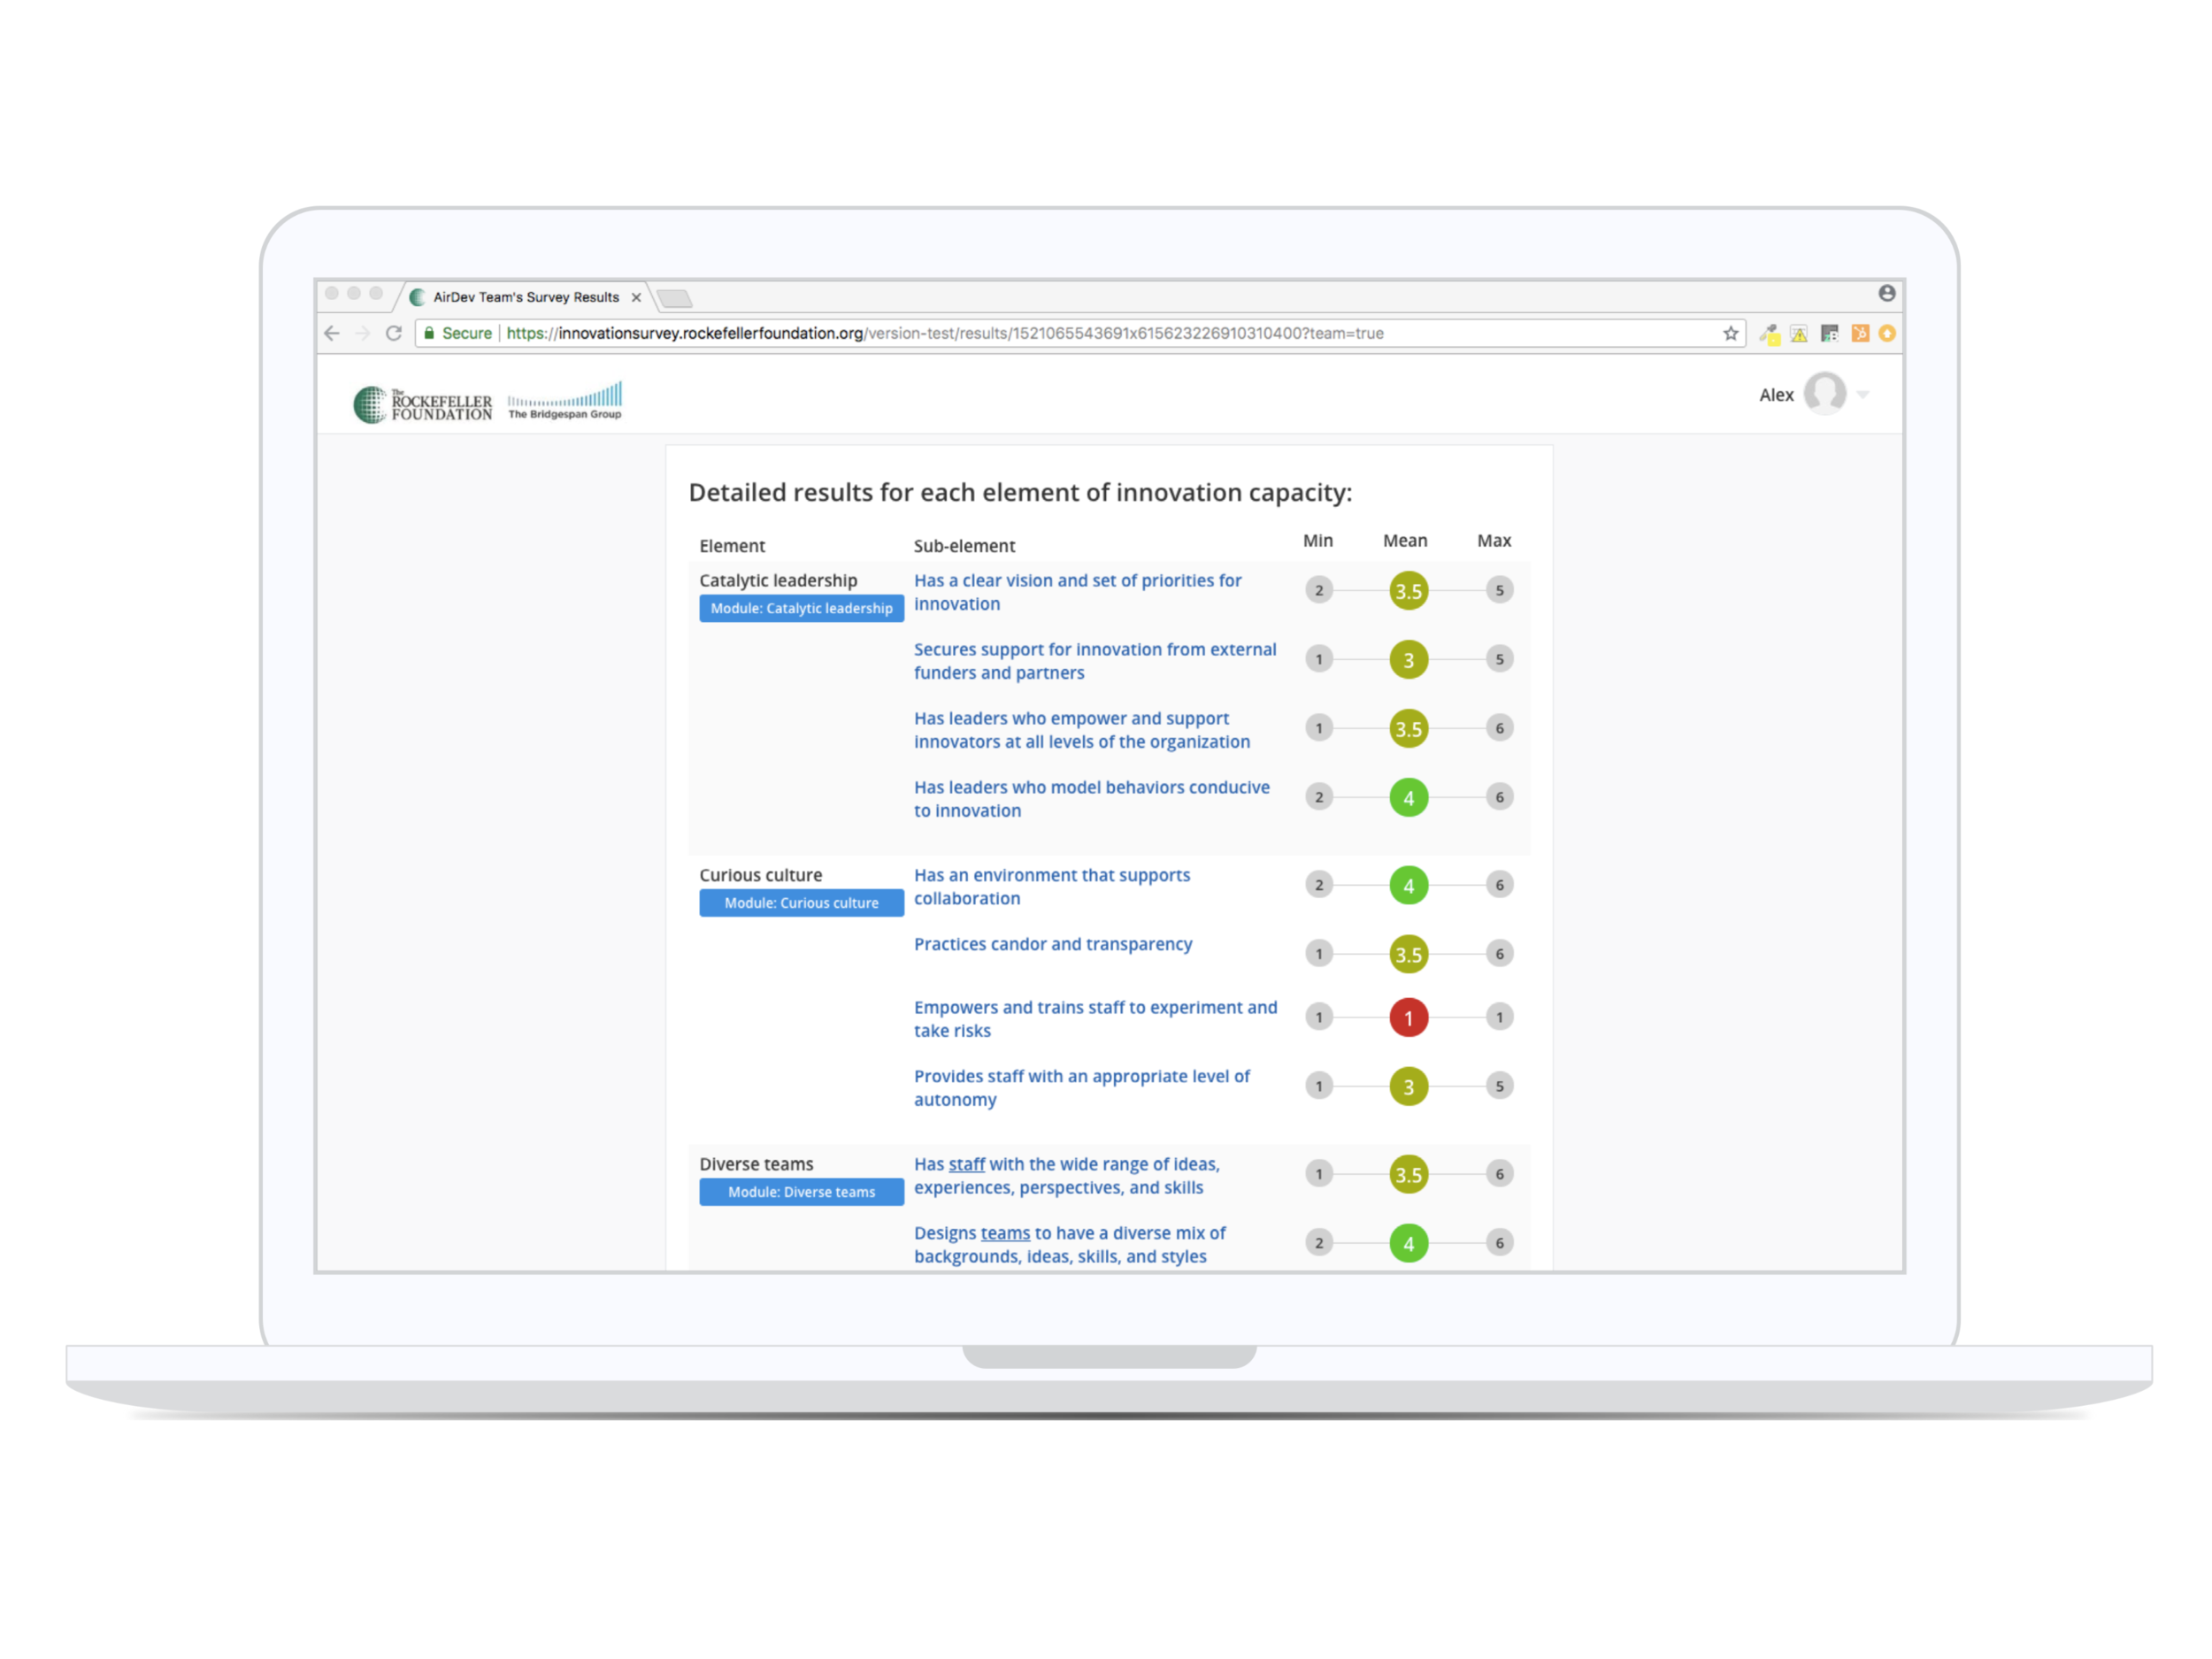Click Alex's profile avatar
The height and width of the screenshot is (1659, 2212).
point(1825,393)
